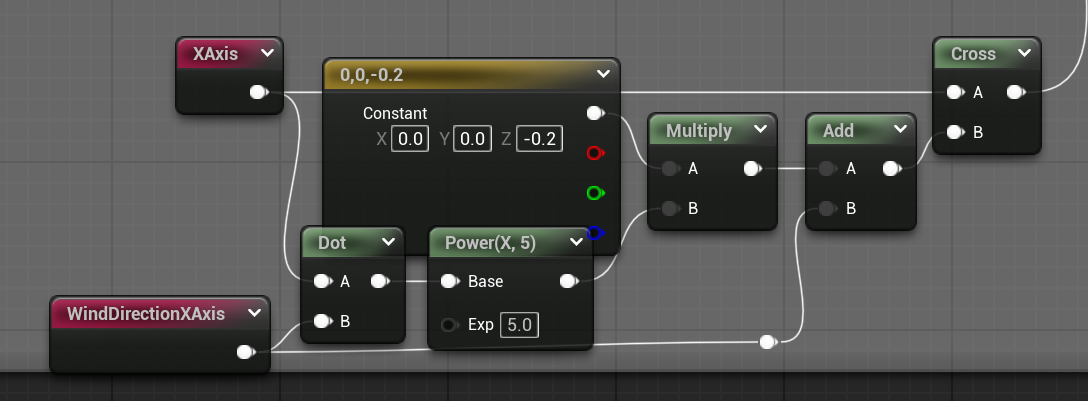Select the Dot node title
Screen dimensions: 1088x401
point(333,242)
